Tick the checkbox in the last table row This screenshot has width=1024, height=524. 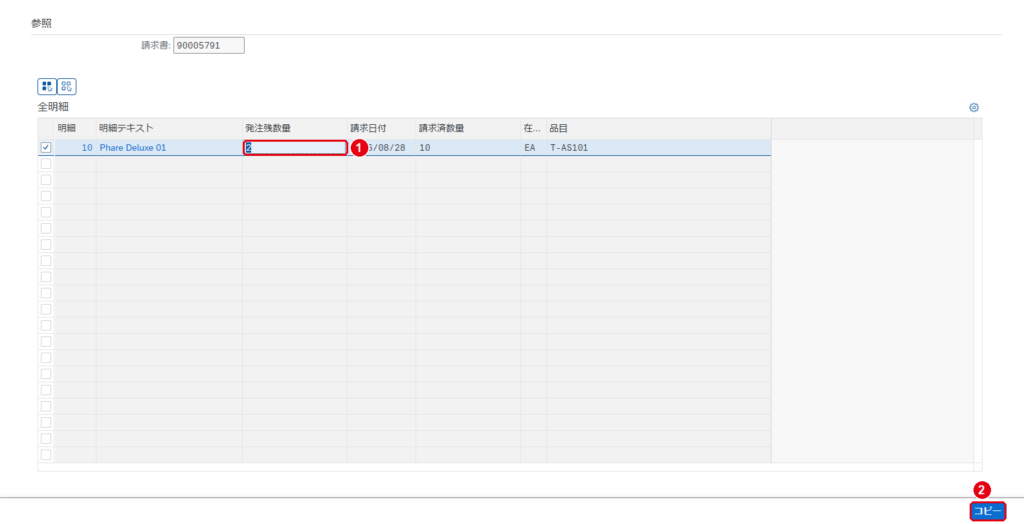point(46,455)
